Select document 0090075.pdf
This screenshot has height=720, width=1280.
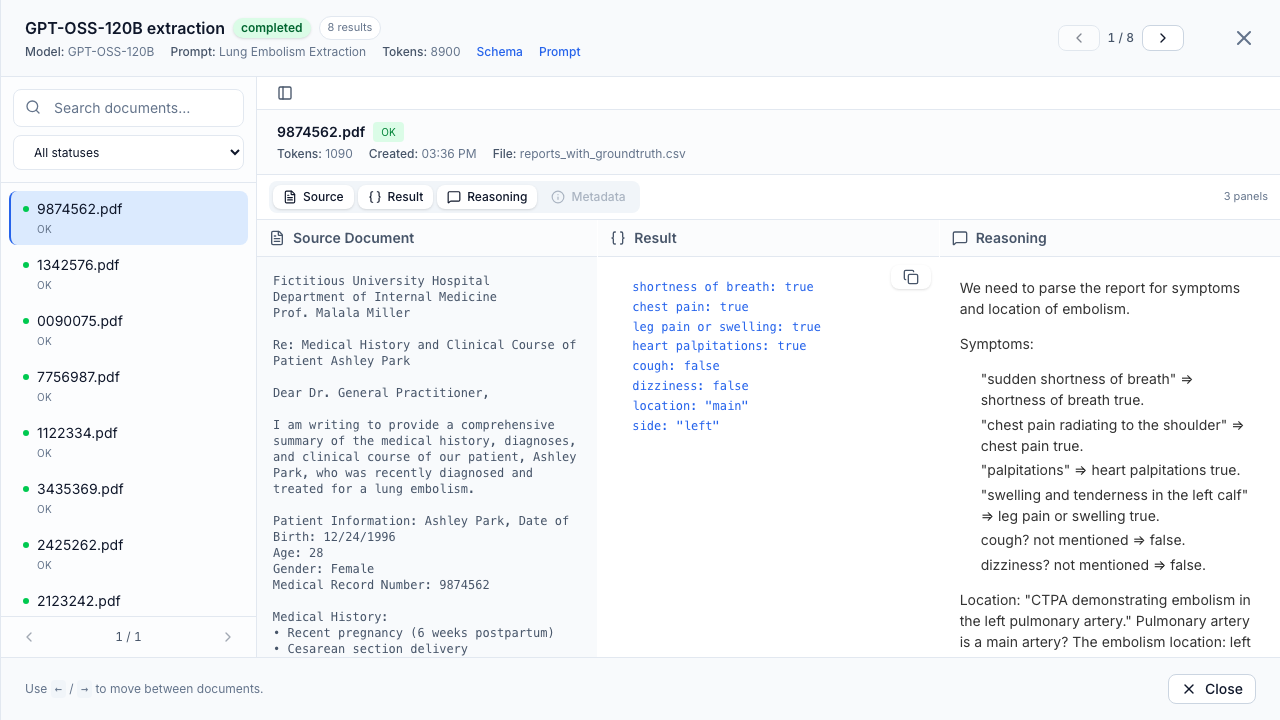pyautogui.click(x=128, y=330)
